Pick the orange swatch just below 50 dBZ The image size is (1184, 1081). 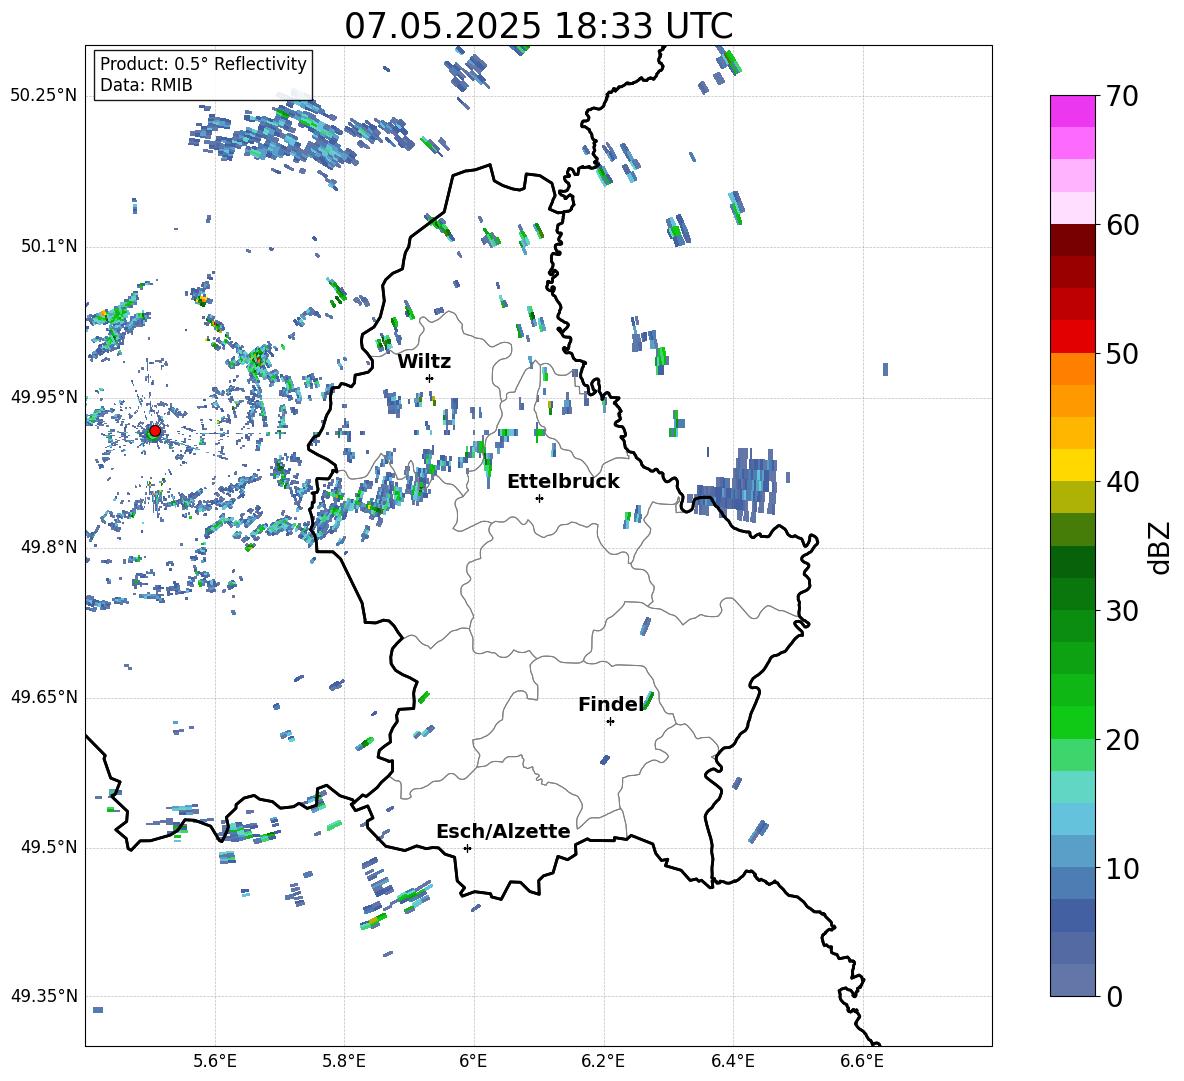pos(1073,368)
